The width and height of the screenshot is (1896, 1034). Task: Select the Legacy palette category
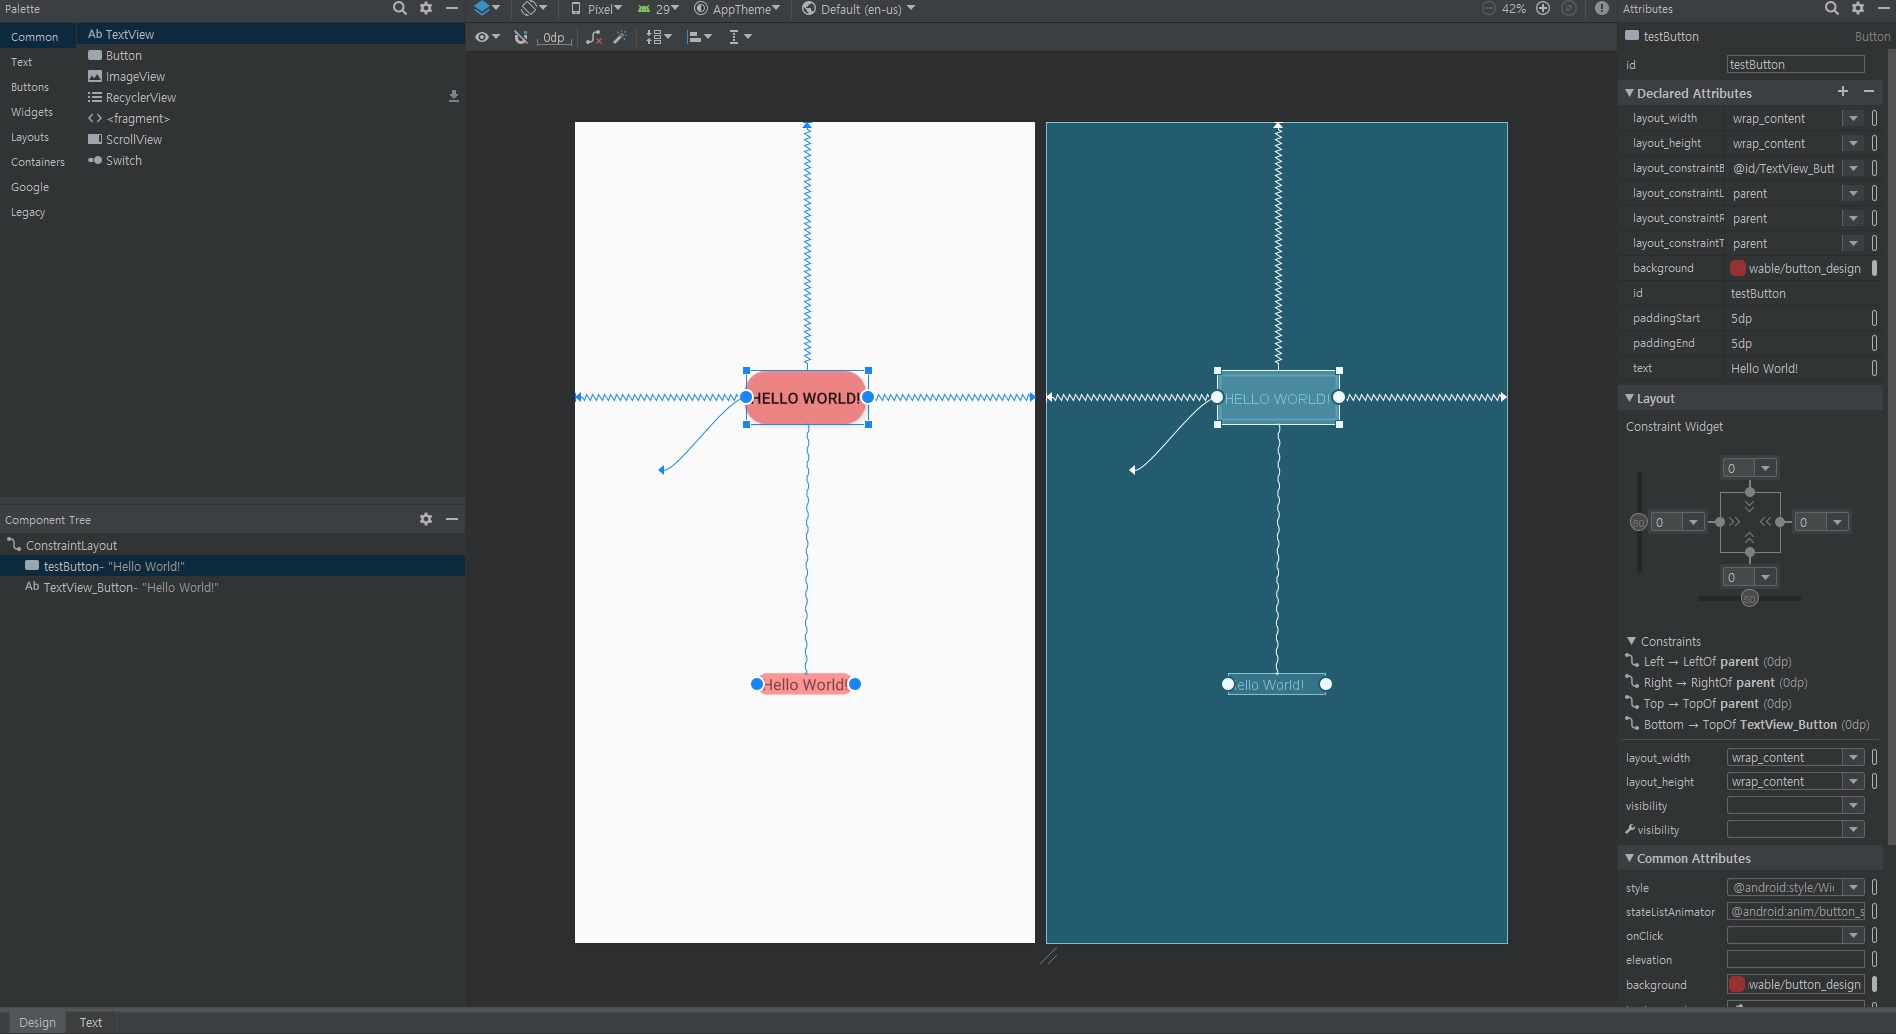click(36, 212)
